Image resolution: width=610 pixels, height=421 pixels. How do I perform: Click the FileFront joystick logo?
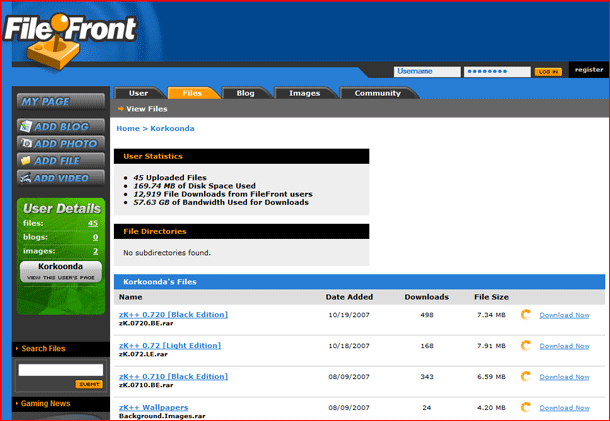[70, 41]
